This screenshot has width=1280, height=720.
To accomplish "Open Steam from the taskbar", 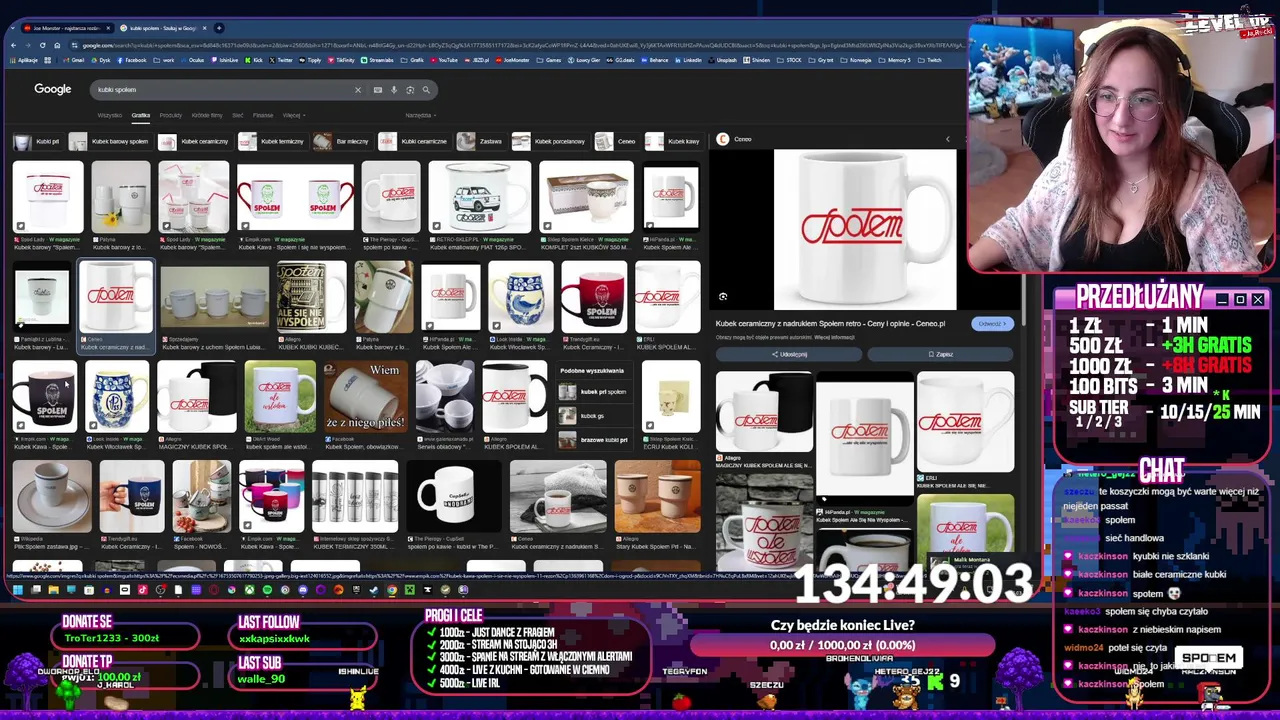I will (374, 590).
